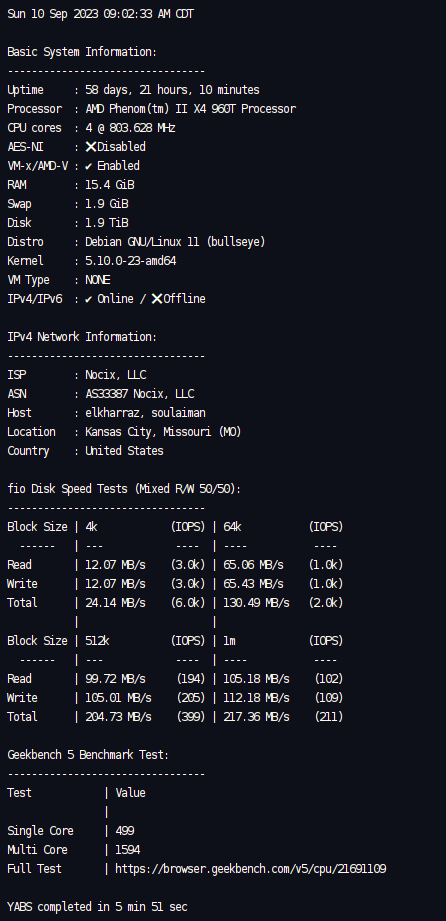Click the kernel version 5.10.0-23-amd64
446x921 pixels.
click(131, 261)
